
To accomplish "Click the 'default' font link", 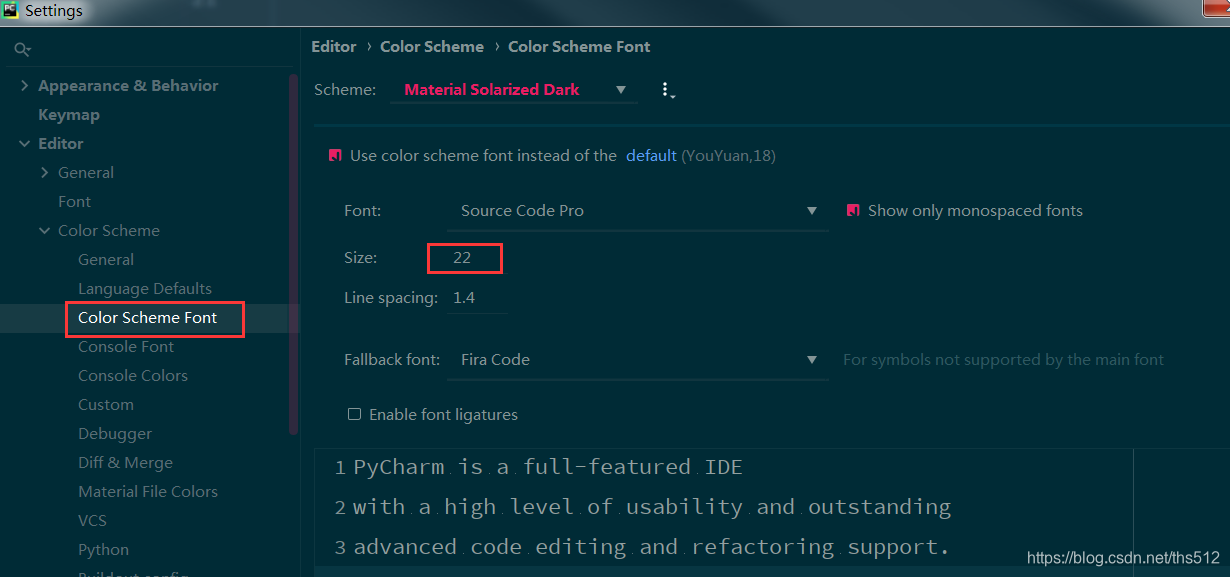I will [x=651, y=156].
